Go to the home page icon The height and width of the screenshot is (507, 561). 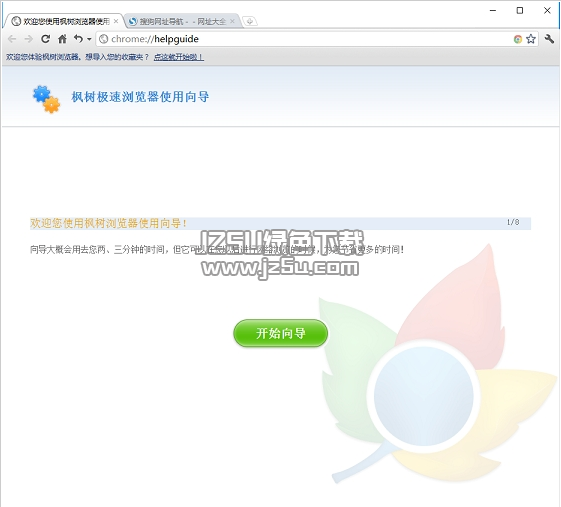coord(62,39)
